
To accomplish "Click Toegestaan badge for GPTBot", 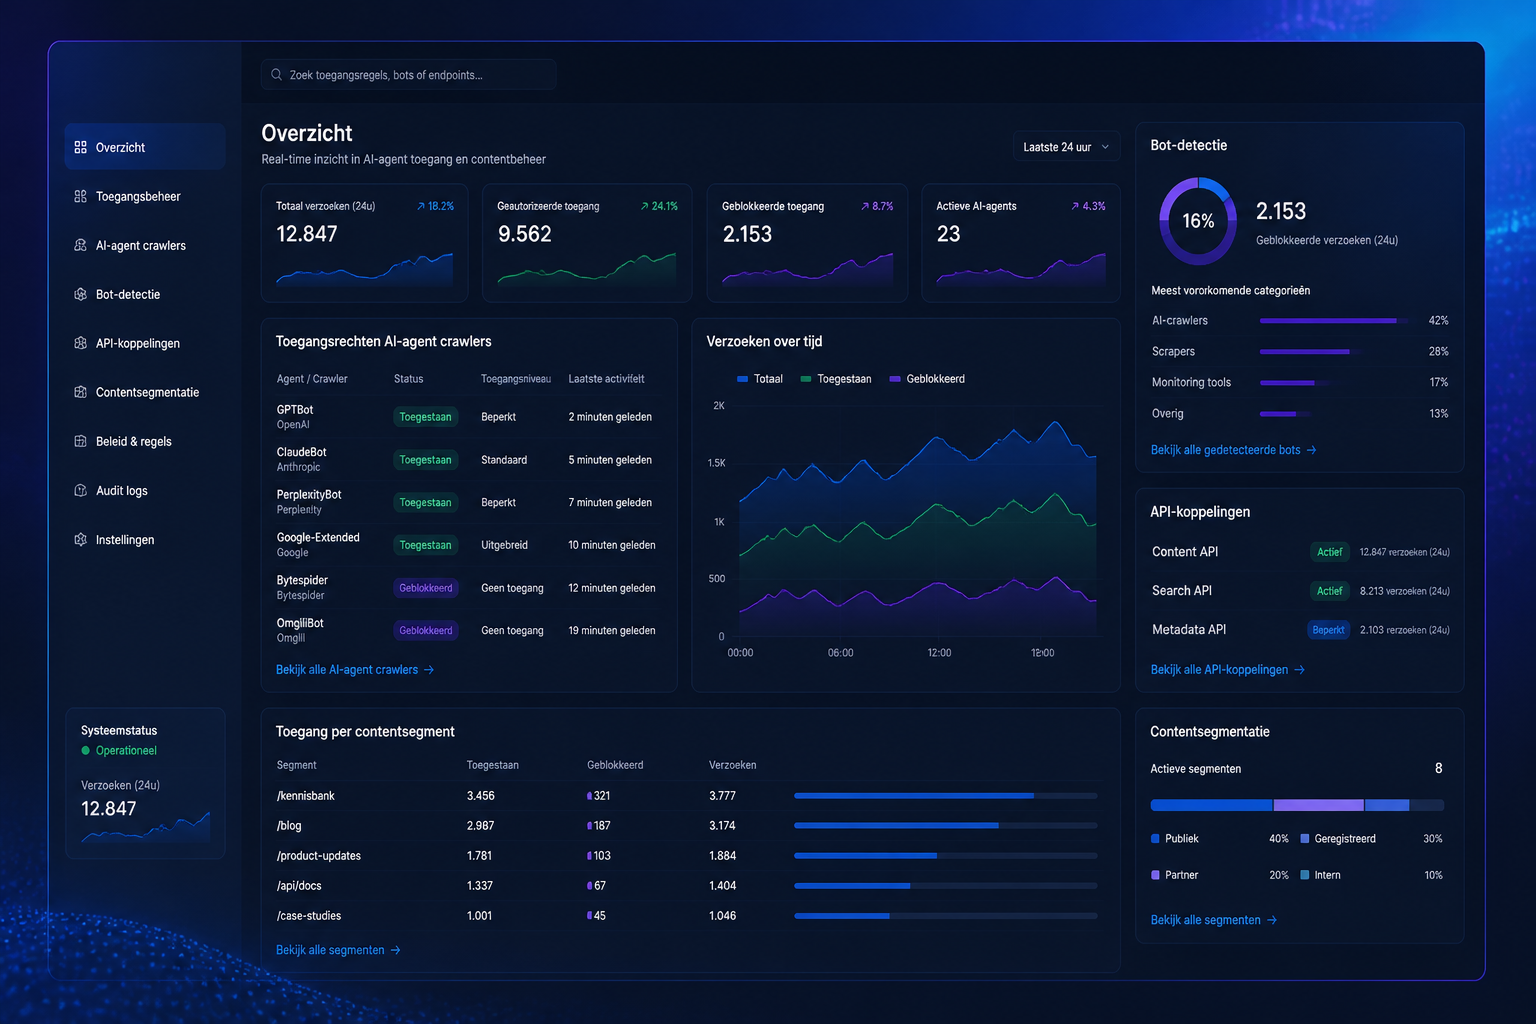I will [x=425, y=417].
